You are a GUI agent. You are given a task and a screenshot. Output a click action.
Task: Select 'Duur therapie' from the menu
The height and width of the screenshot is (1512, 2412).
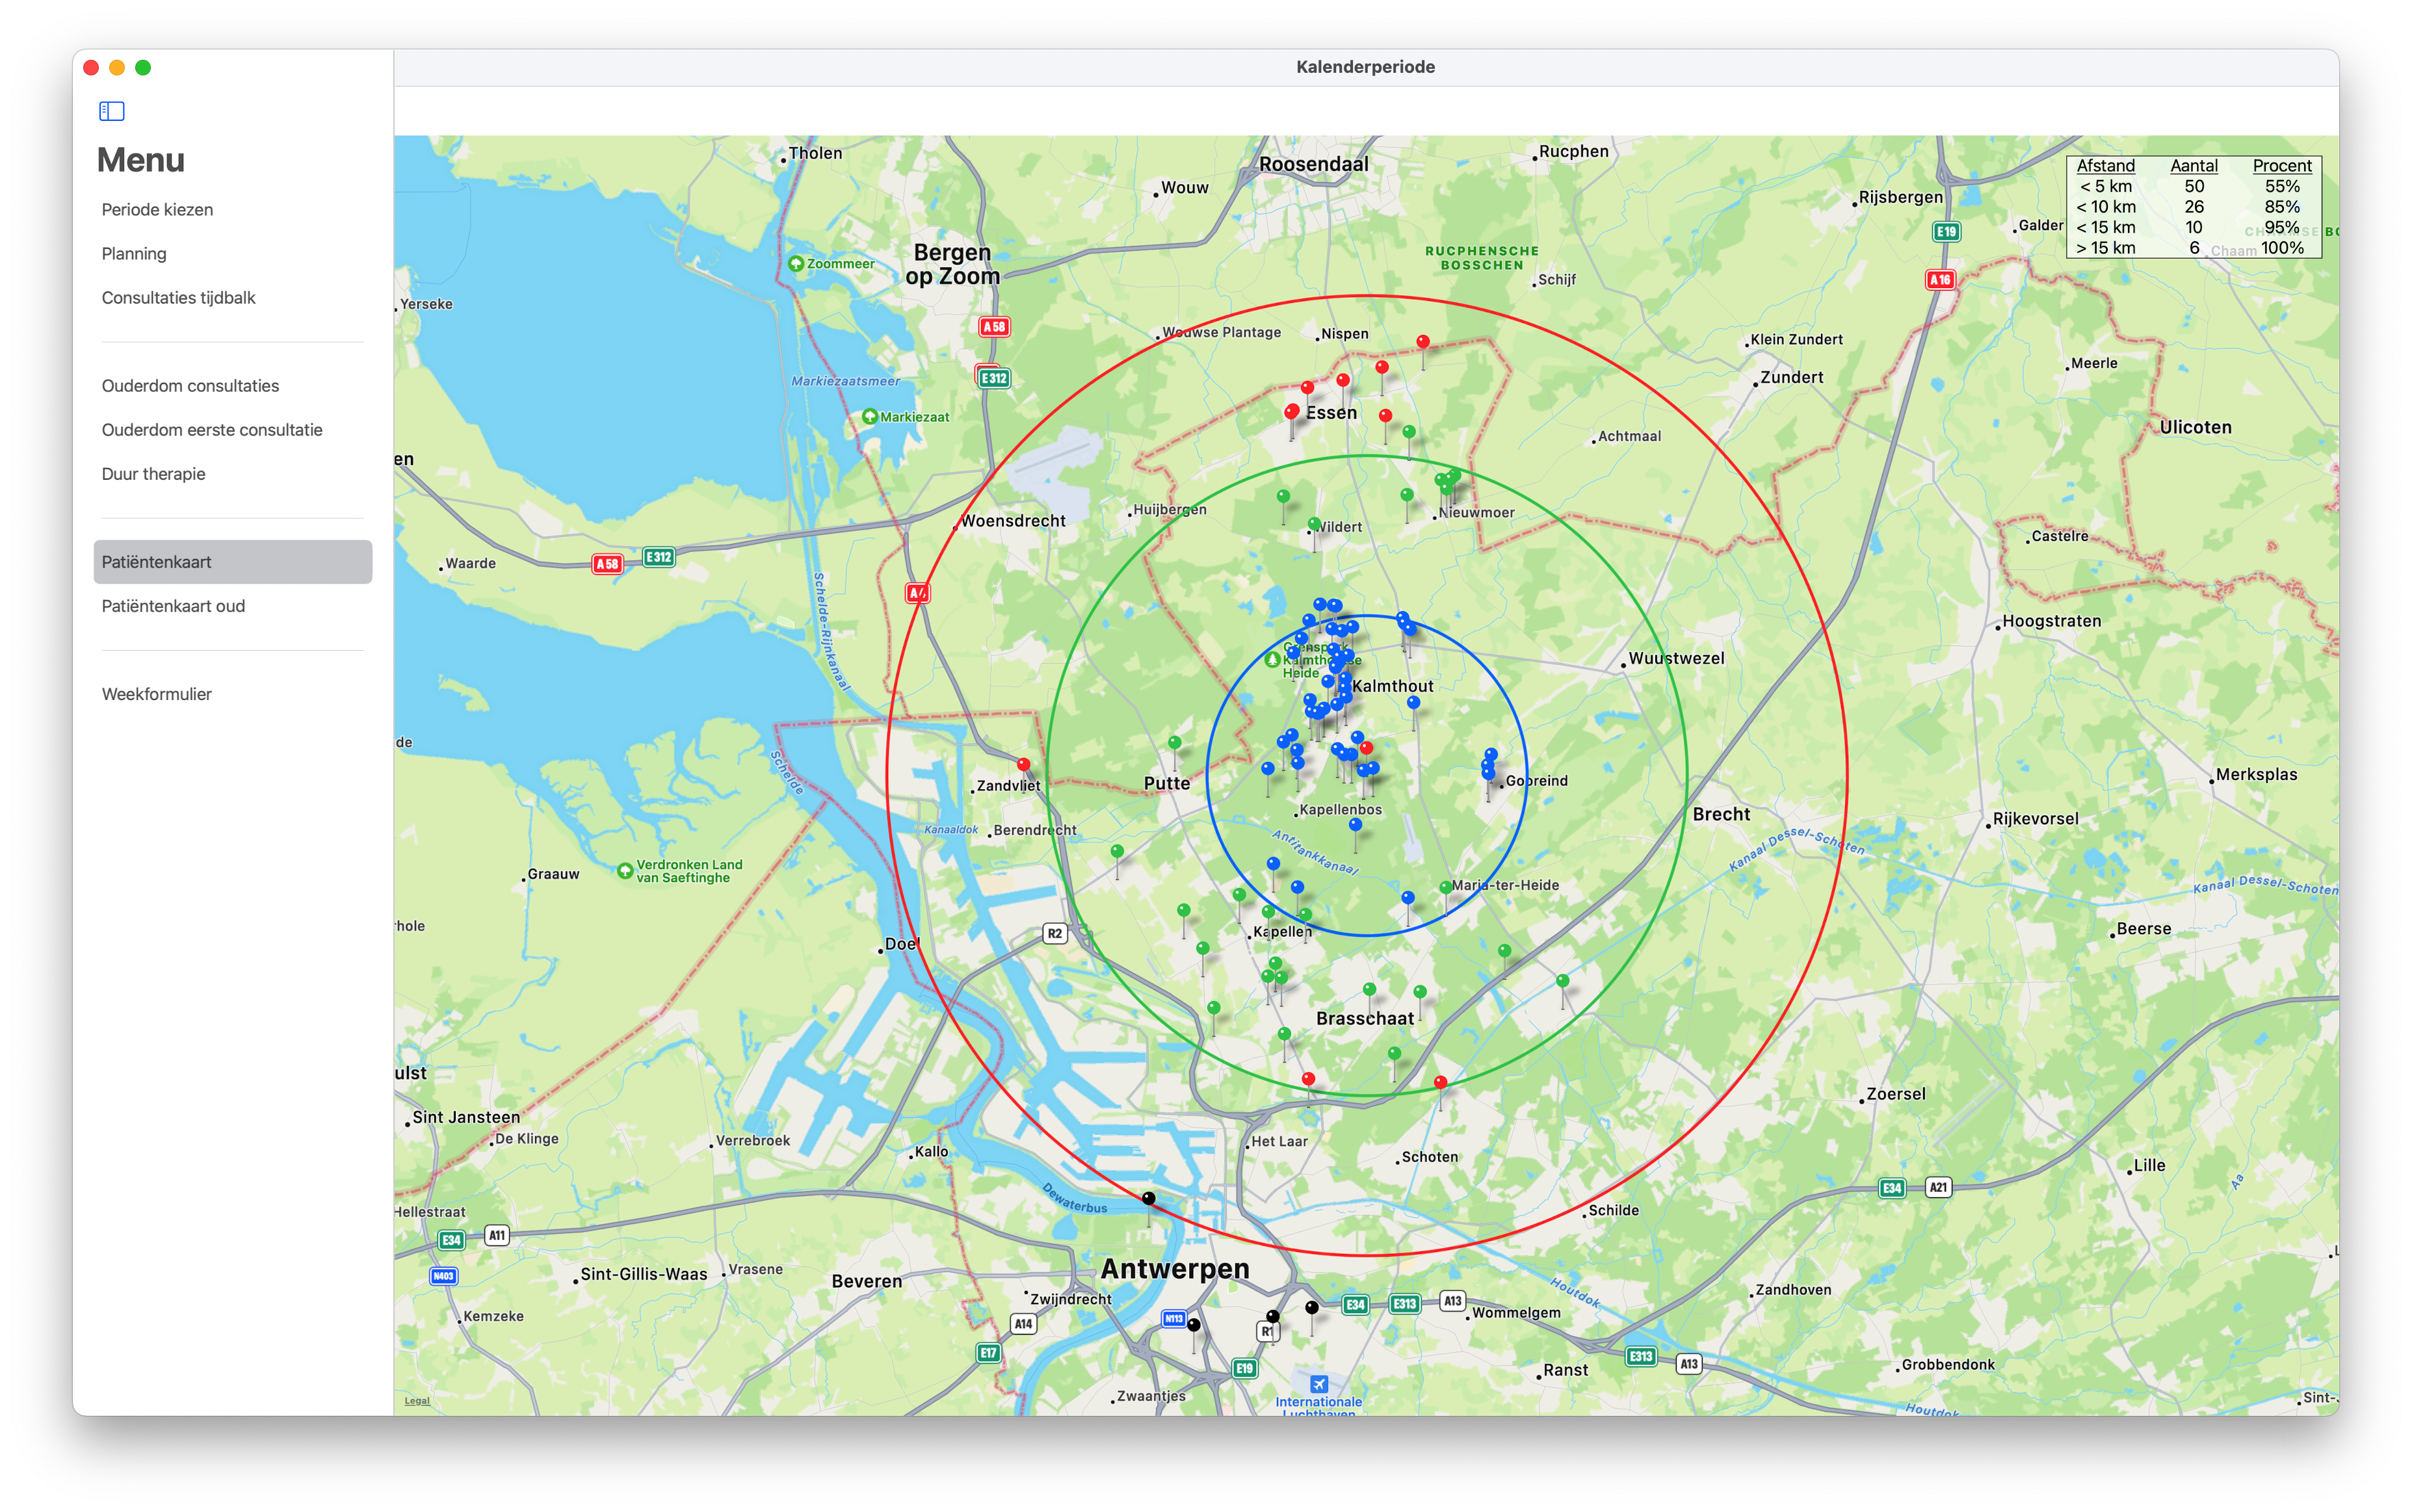(153, 473)
